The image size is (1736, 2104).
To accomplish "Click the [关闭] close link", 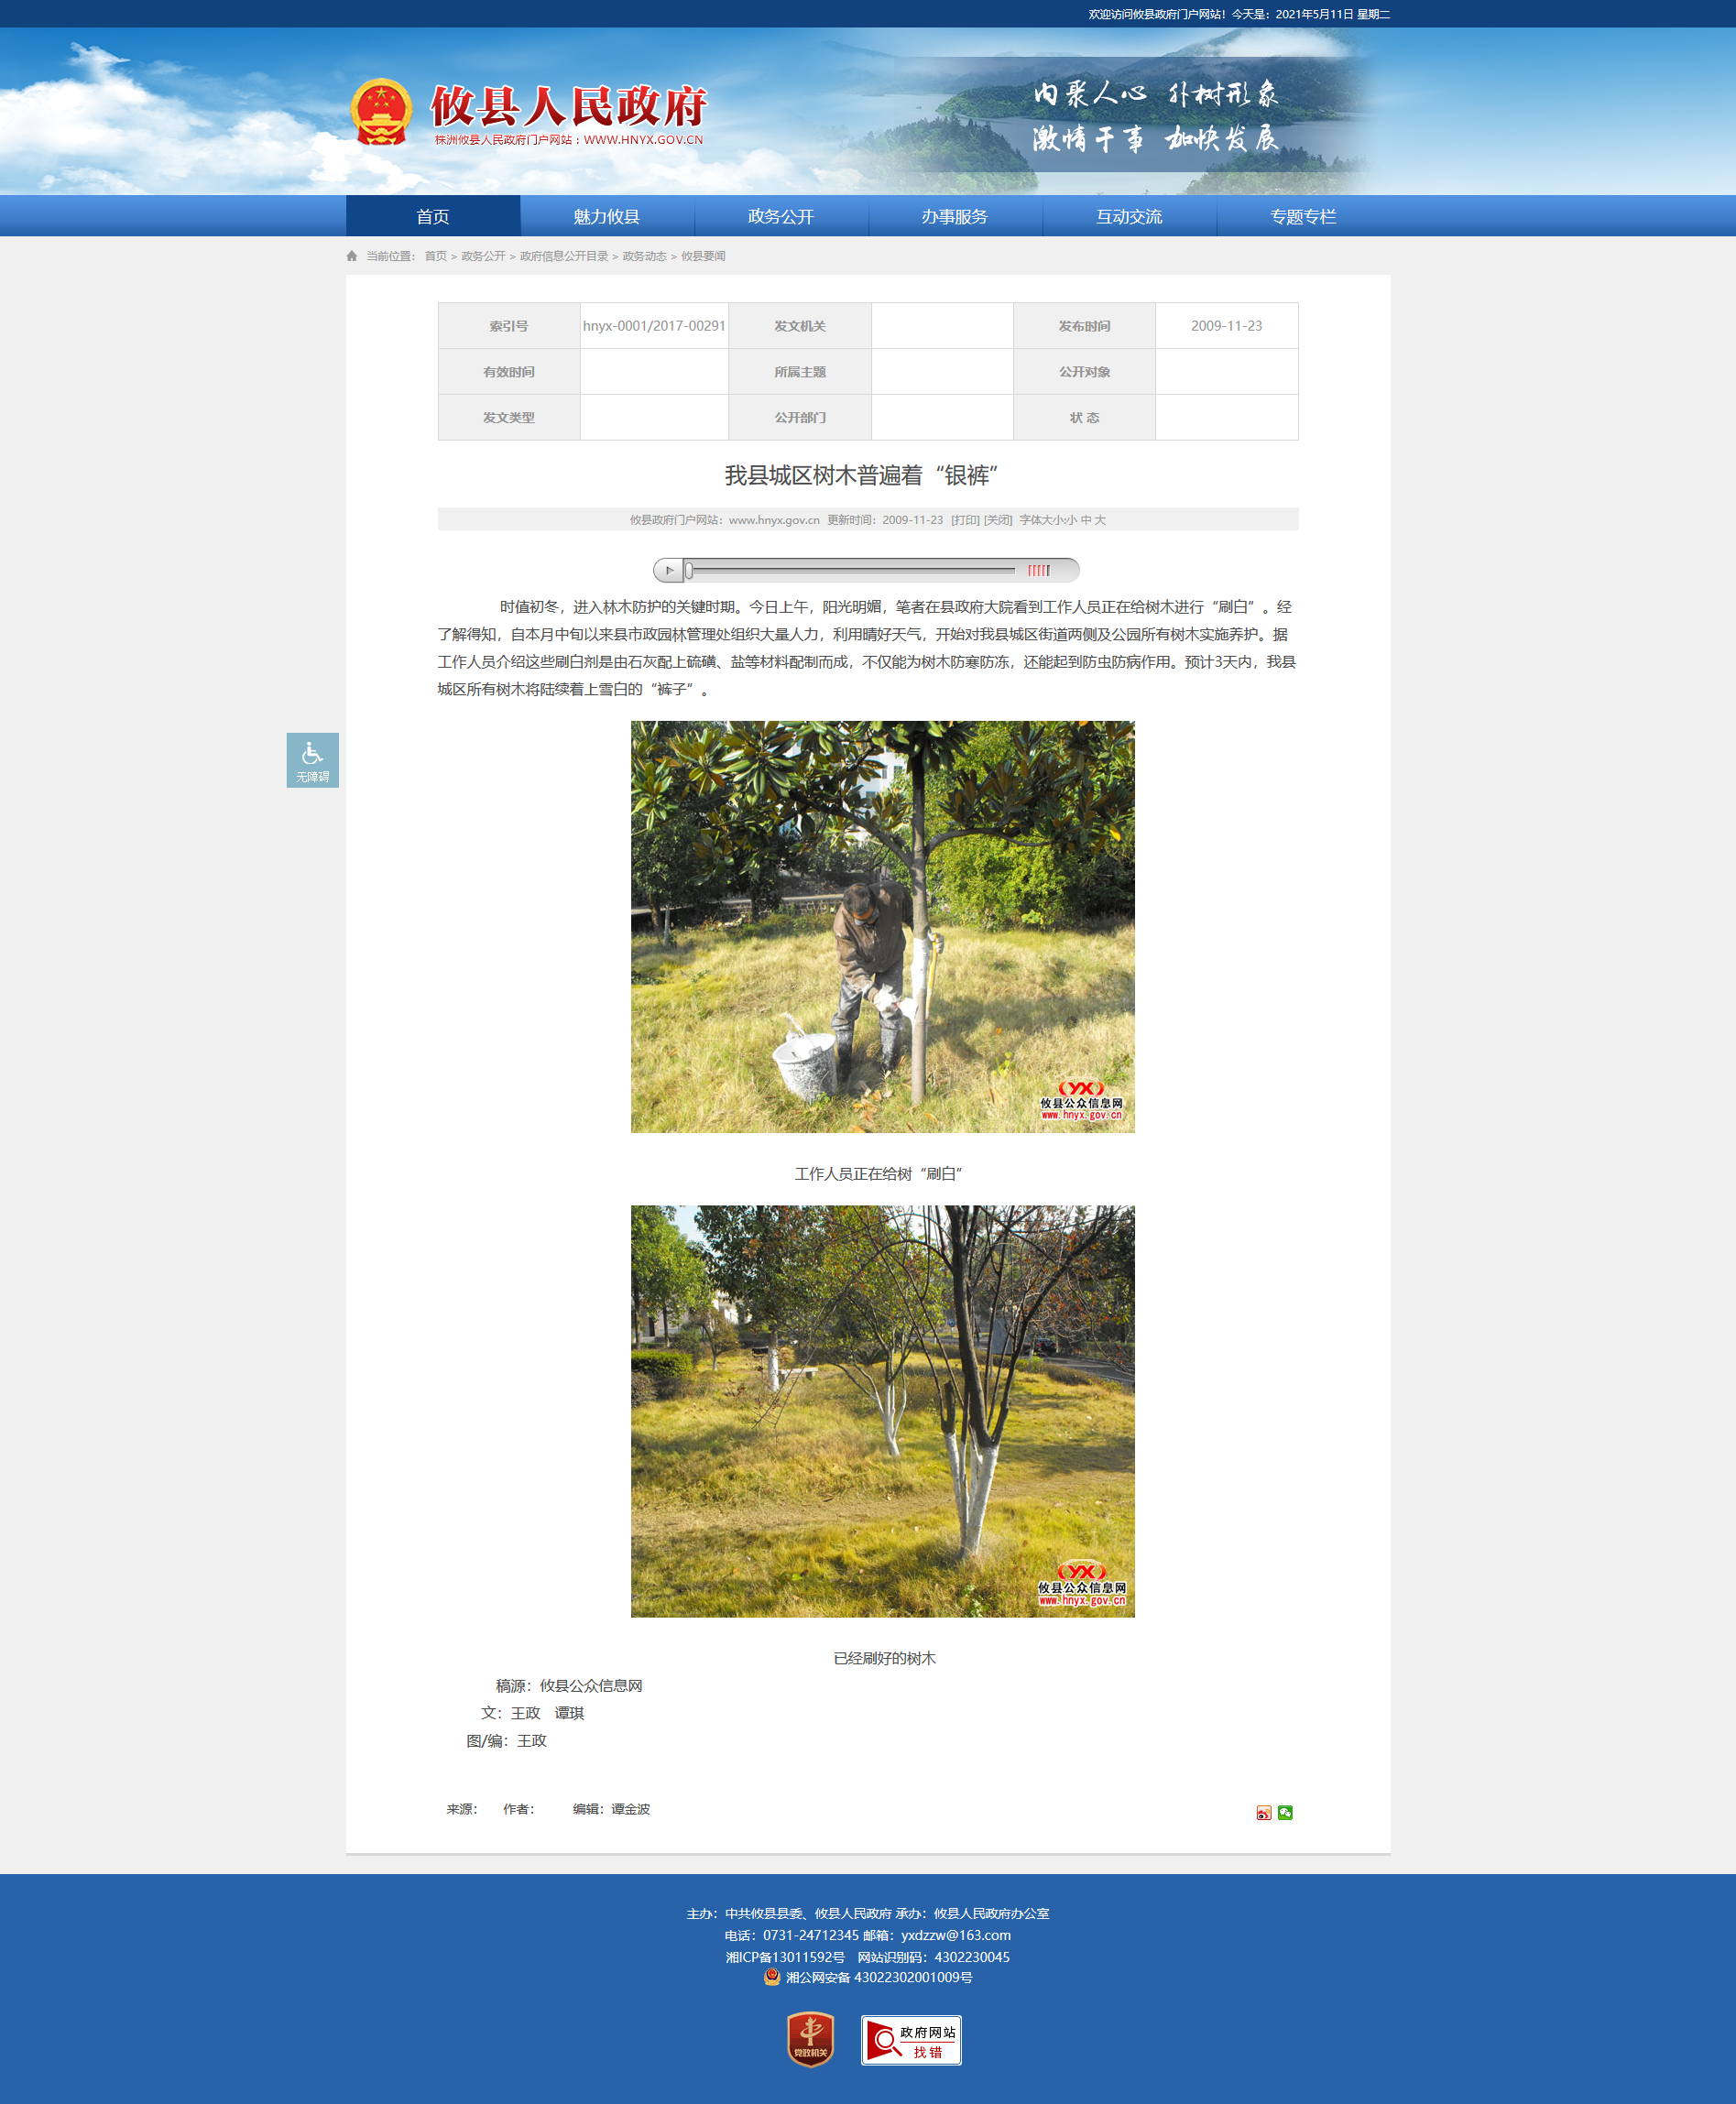I will 998,520.
